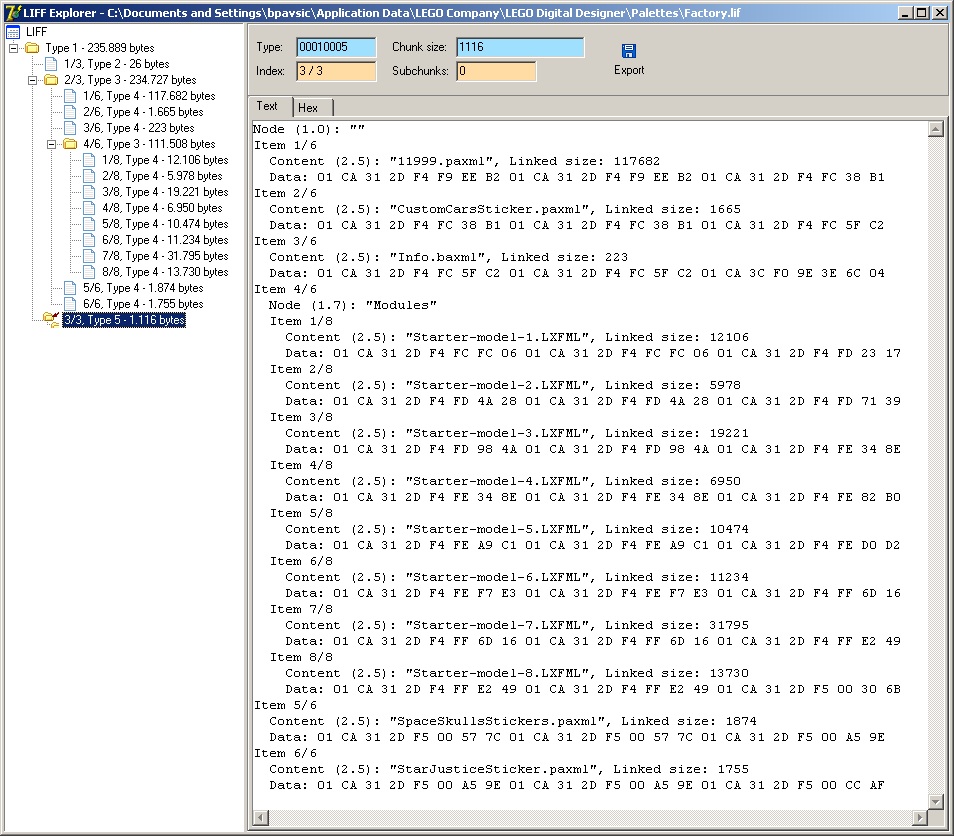
Task: Click the folder icon of 2/3, Type 3
Action: click(x=52, y=80)
